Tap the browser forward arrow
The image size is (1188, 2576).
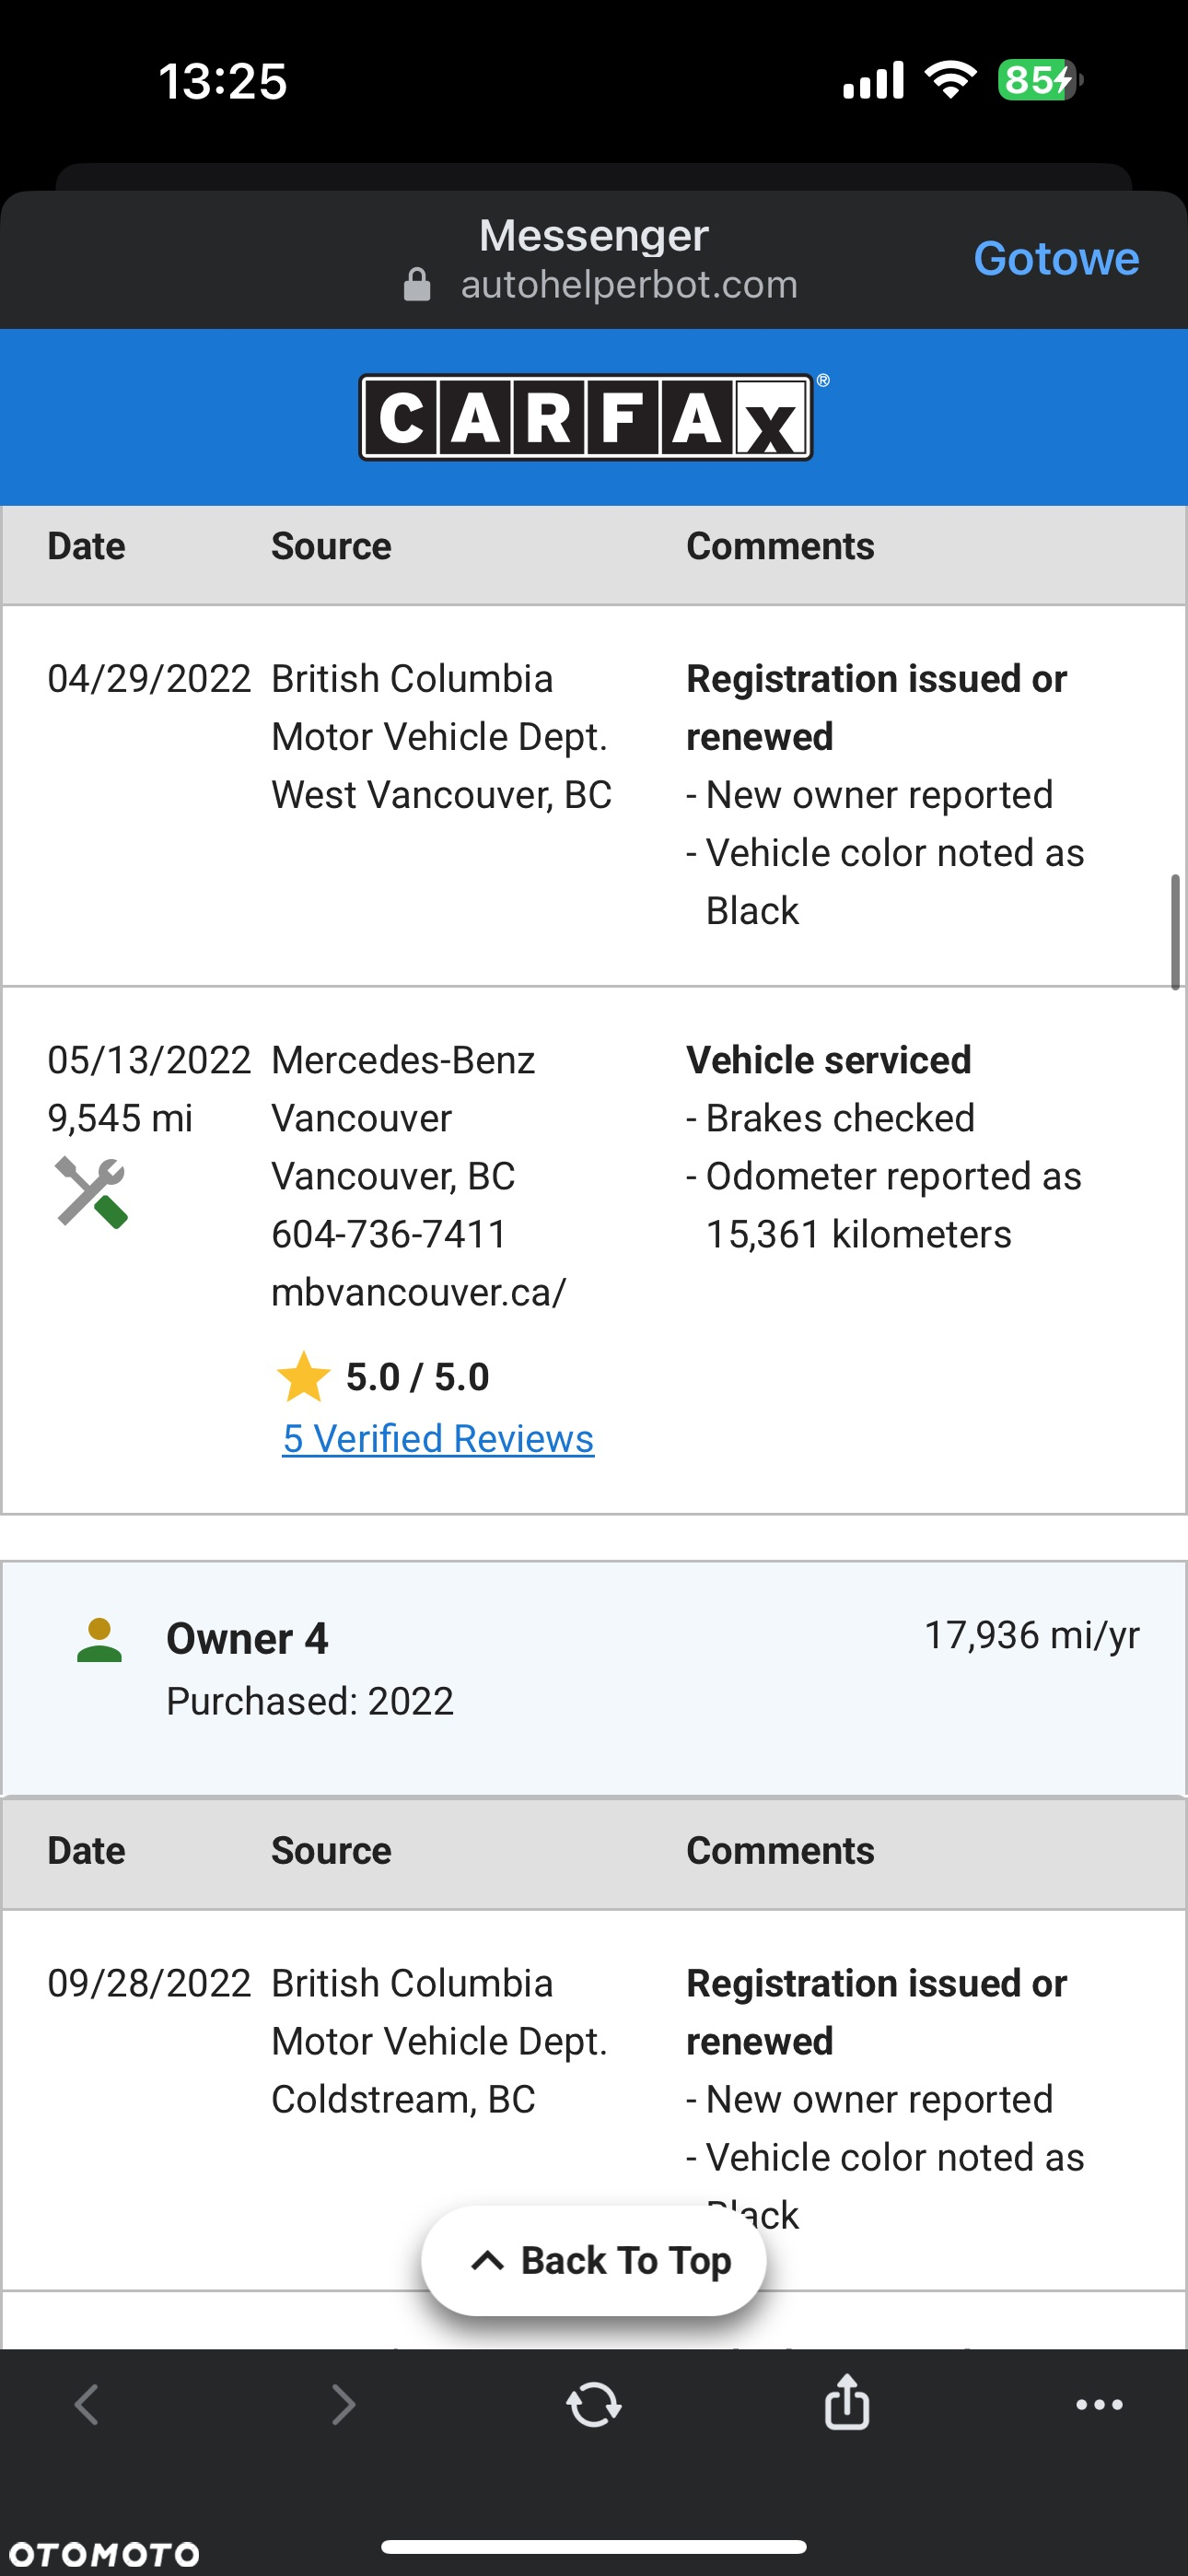coord(343,2405)
